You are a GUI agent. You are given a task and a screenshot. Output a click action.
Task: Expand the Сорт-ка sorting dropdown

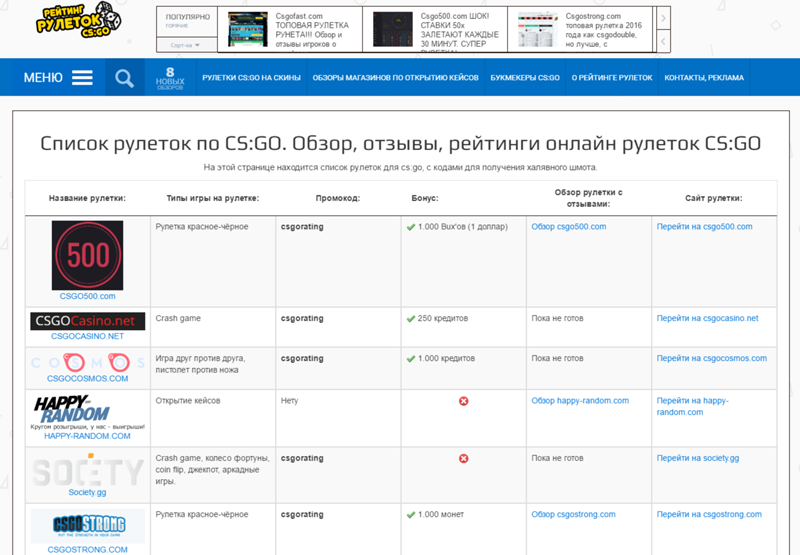tap(186, 45)
